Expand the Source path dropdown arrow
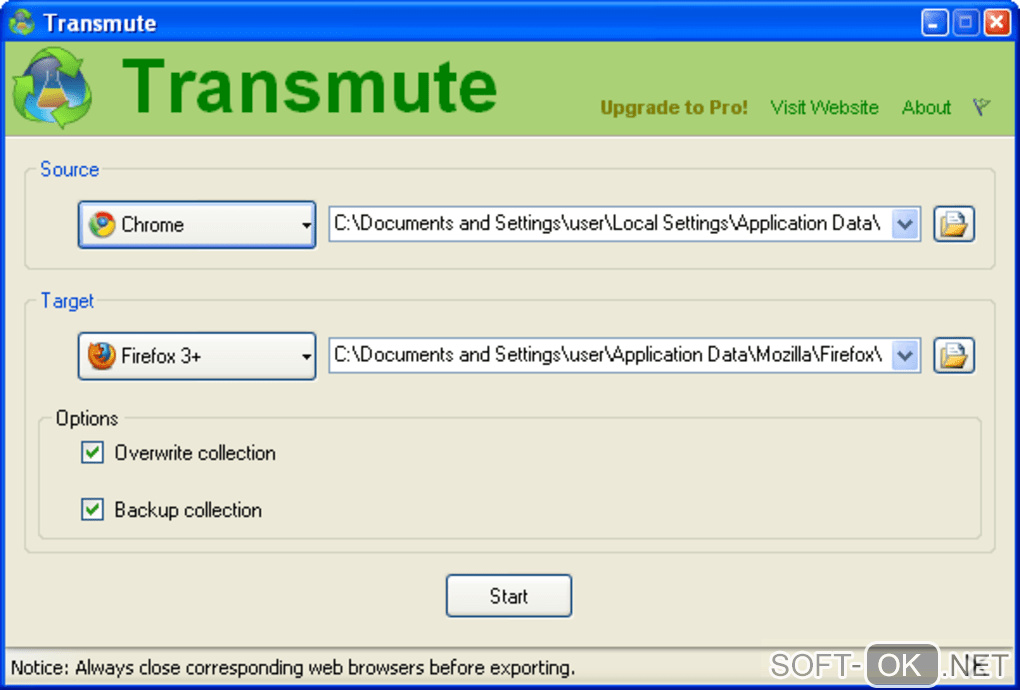Screen dimensions: 1020x690 [x=905, y=224]
